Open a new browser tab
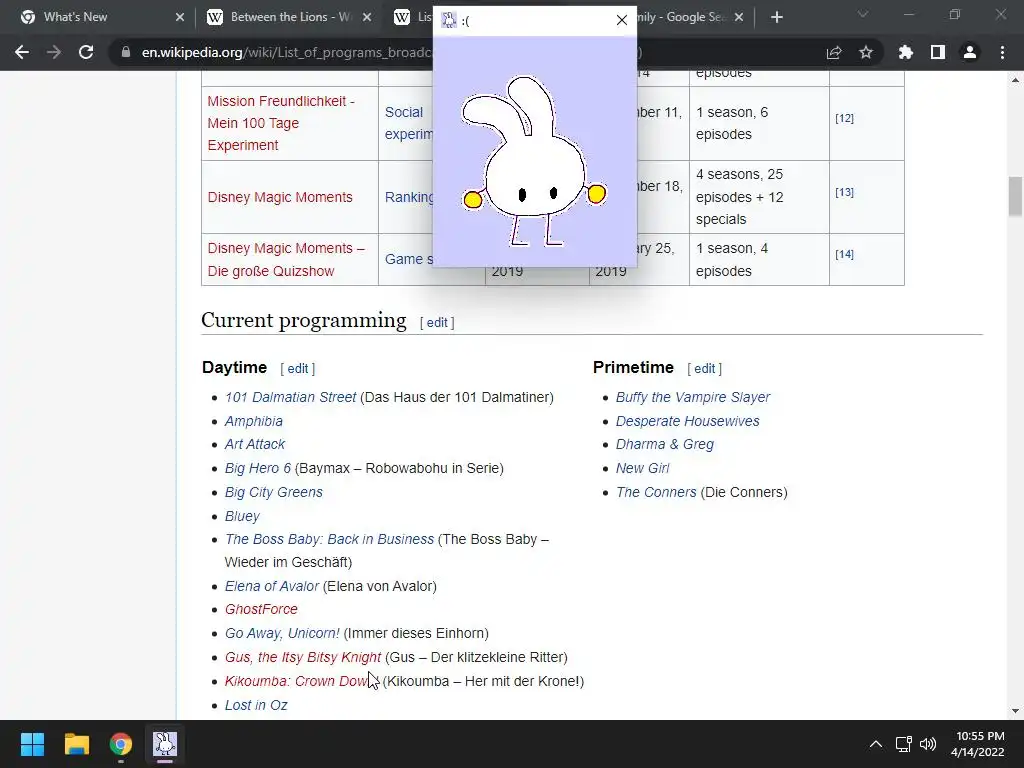1024x768 pixels. (x=776, y=17)
